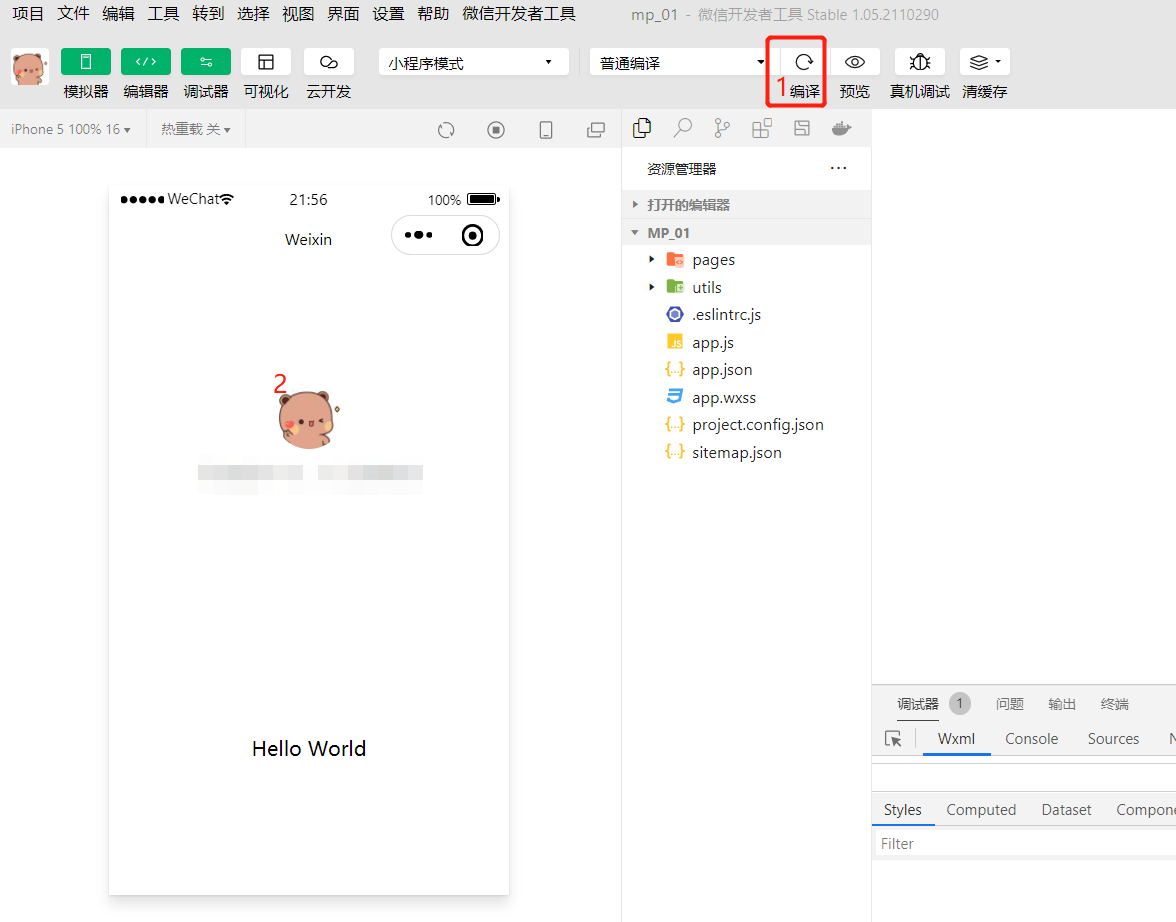Click the Filter styles input field
1176x922 pixels.
pos(1024,844)
